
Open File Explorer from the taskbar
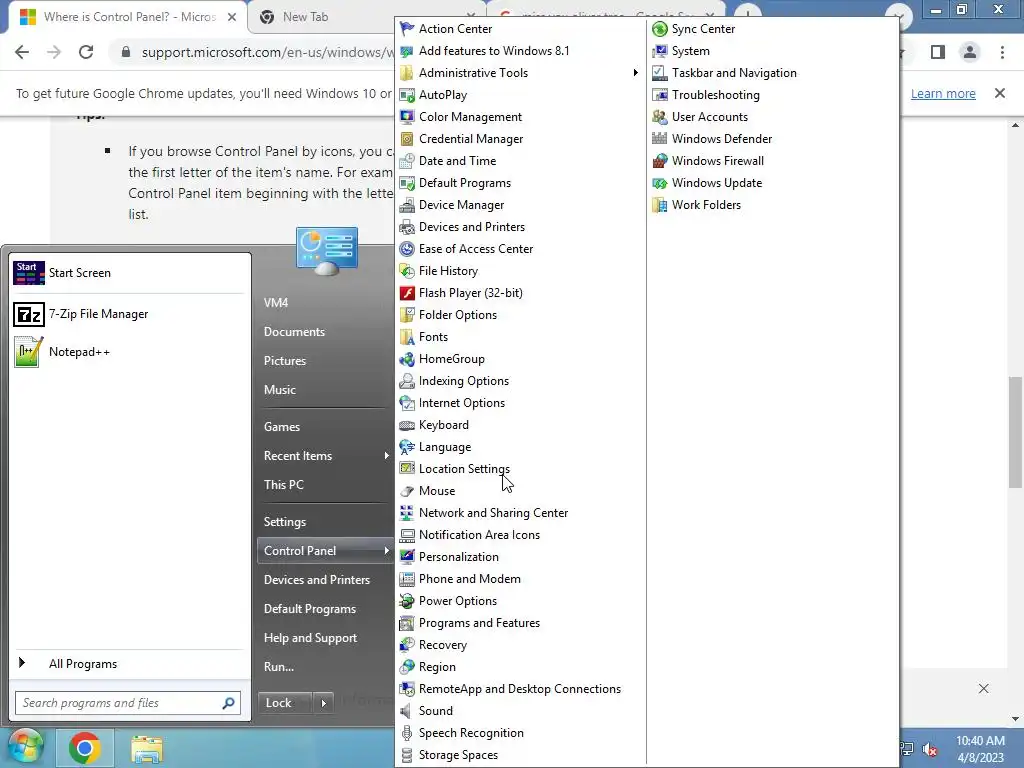147,749
